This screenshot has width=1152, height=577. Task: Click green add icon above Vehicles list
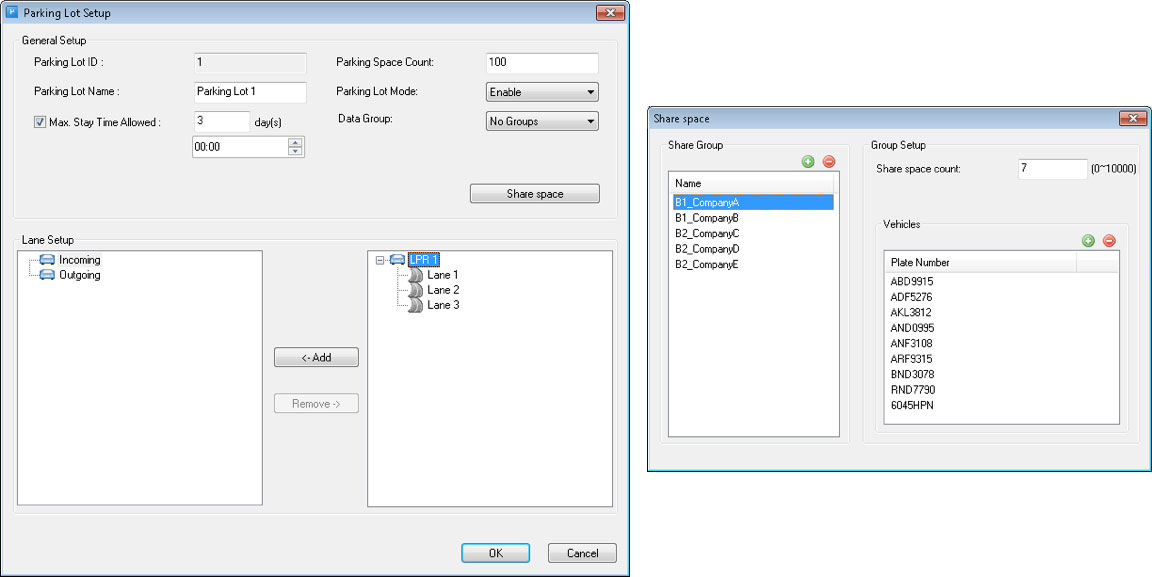click(1088, 241)
